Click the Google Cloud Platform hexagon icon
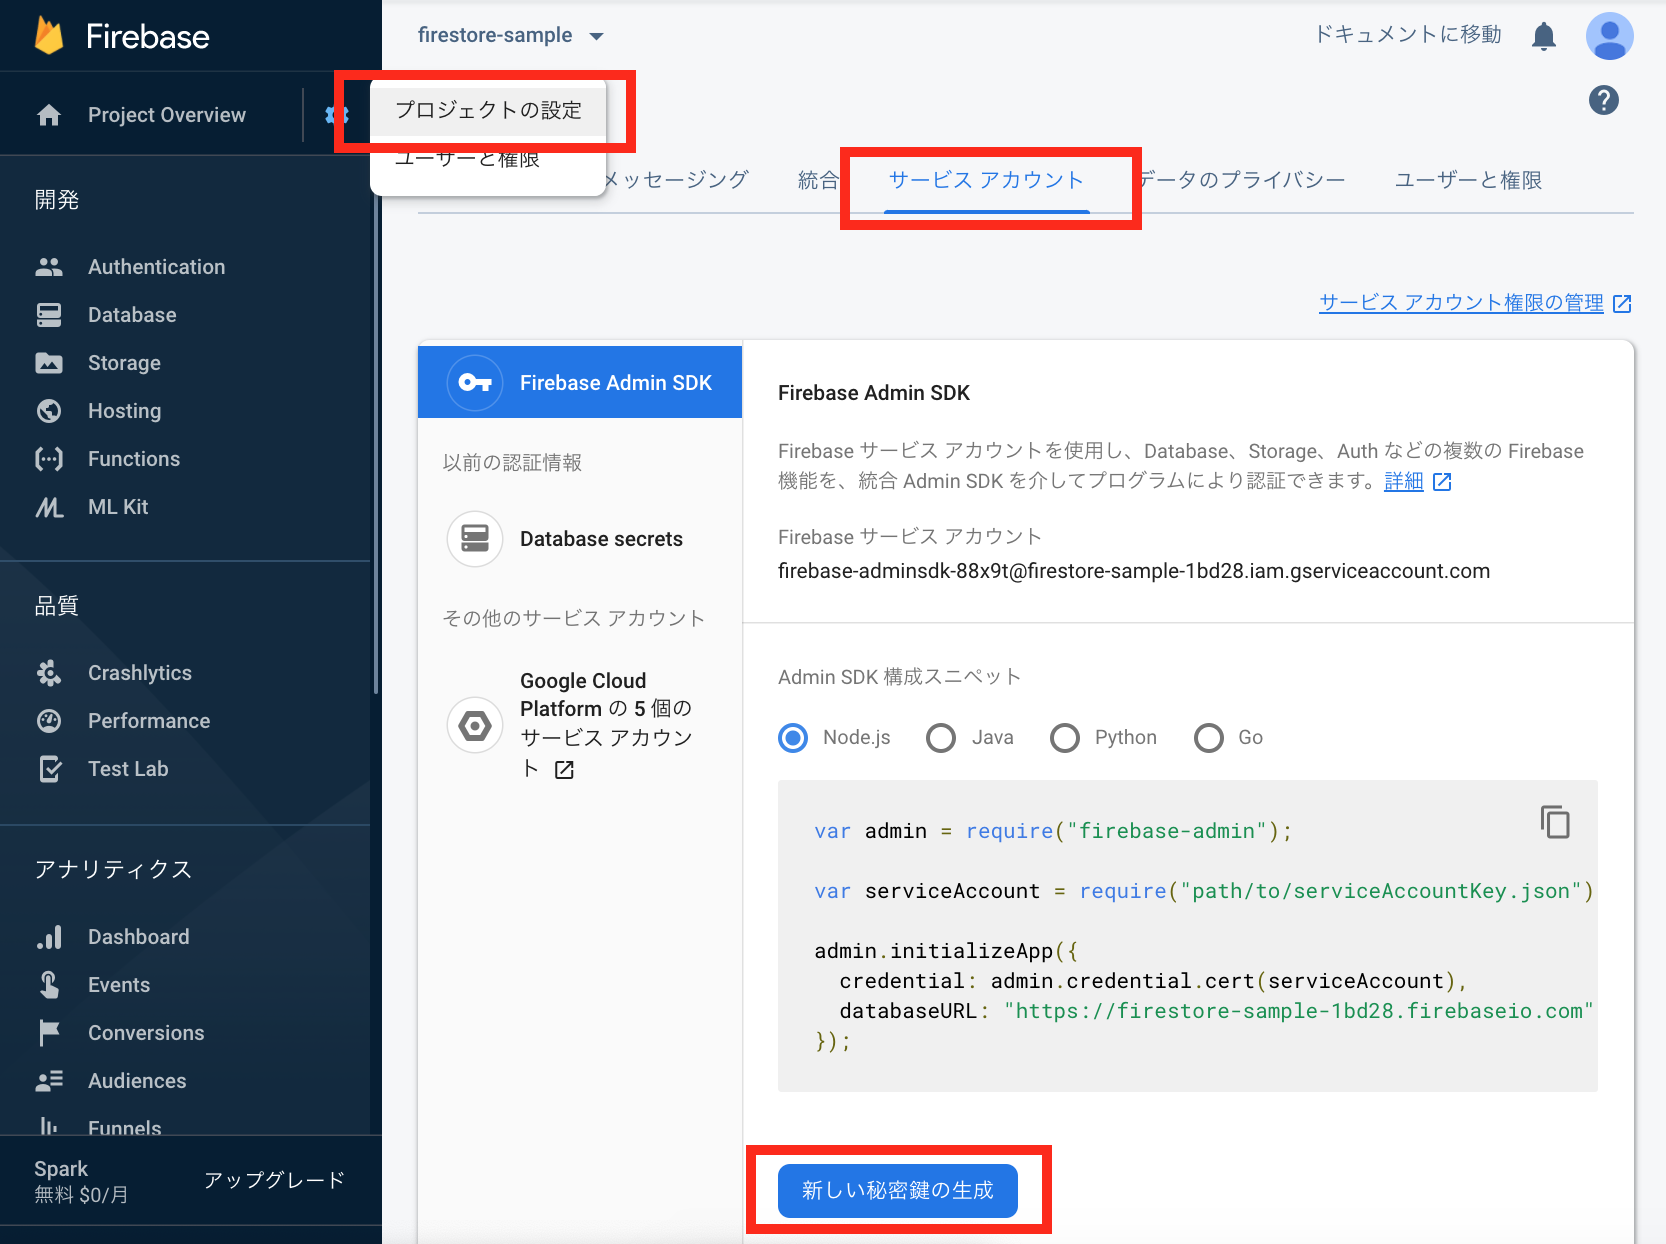 click(x=475, y=725)
